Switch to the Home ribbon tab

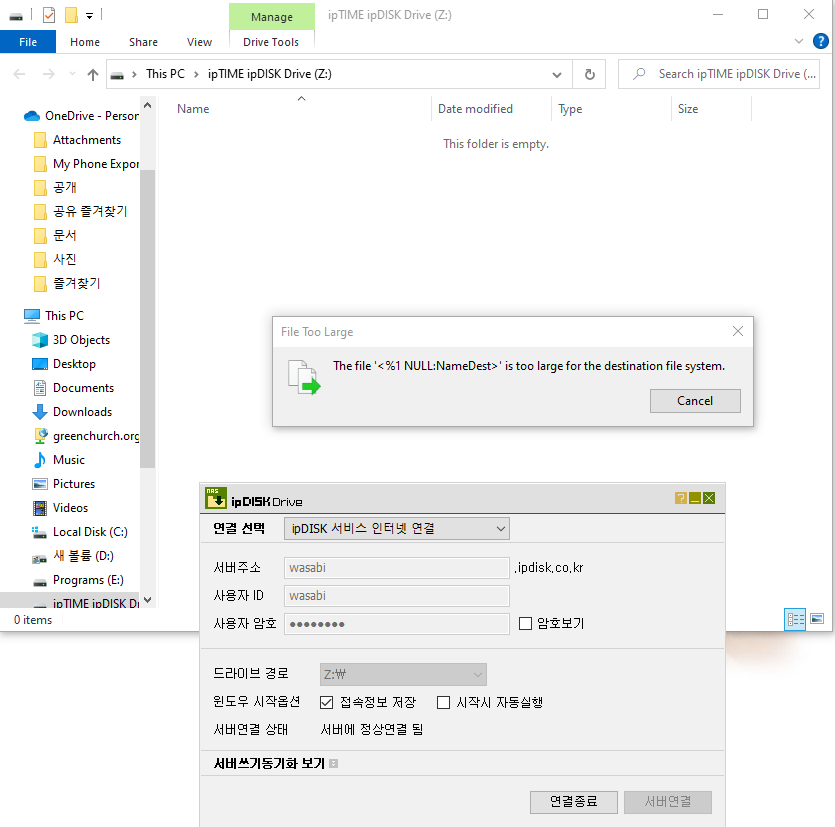(85, 42)
